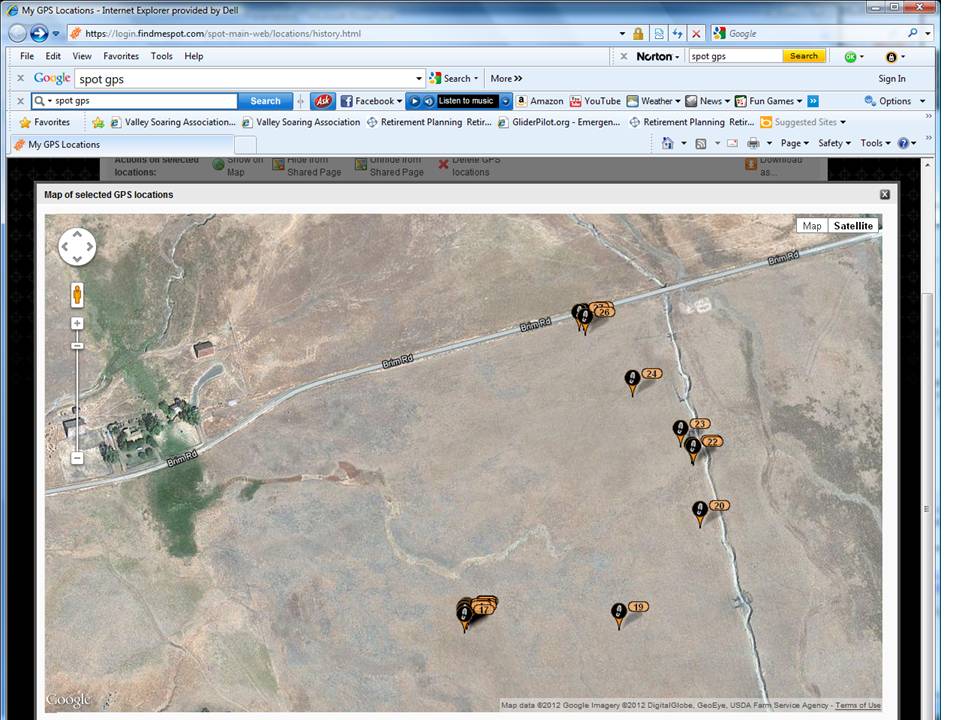Close the selected GPS locations map dialog
This screenshot has height=720, width=960.
[x=884, y=195]
